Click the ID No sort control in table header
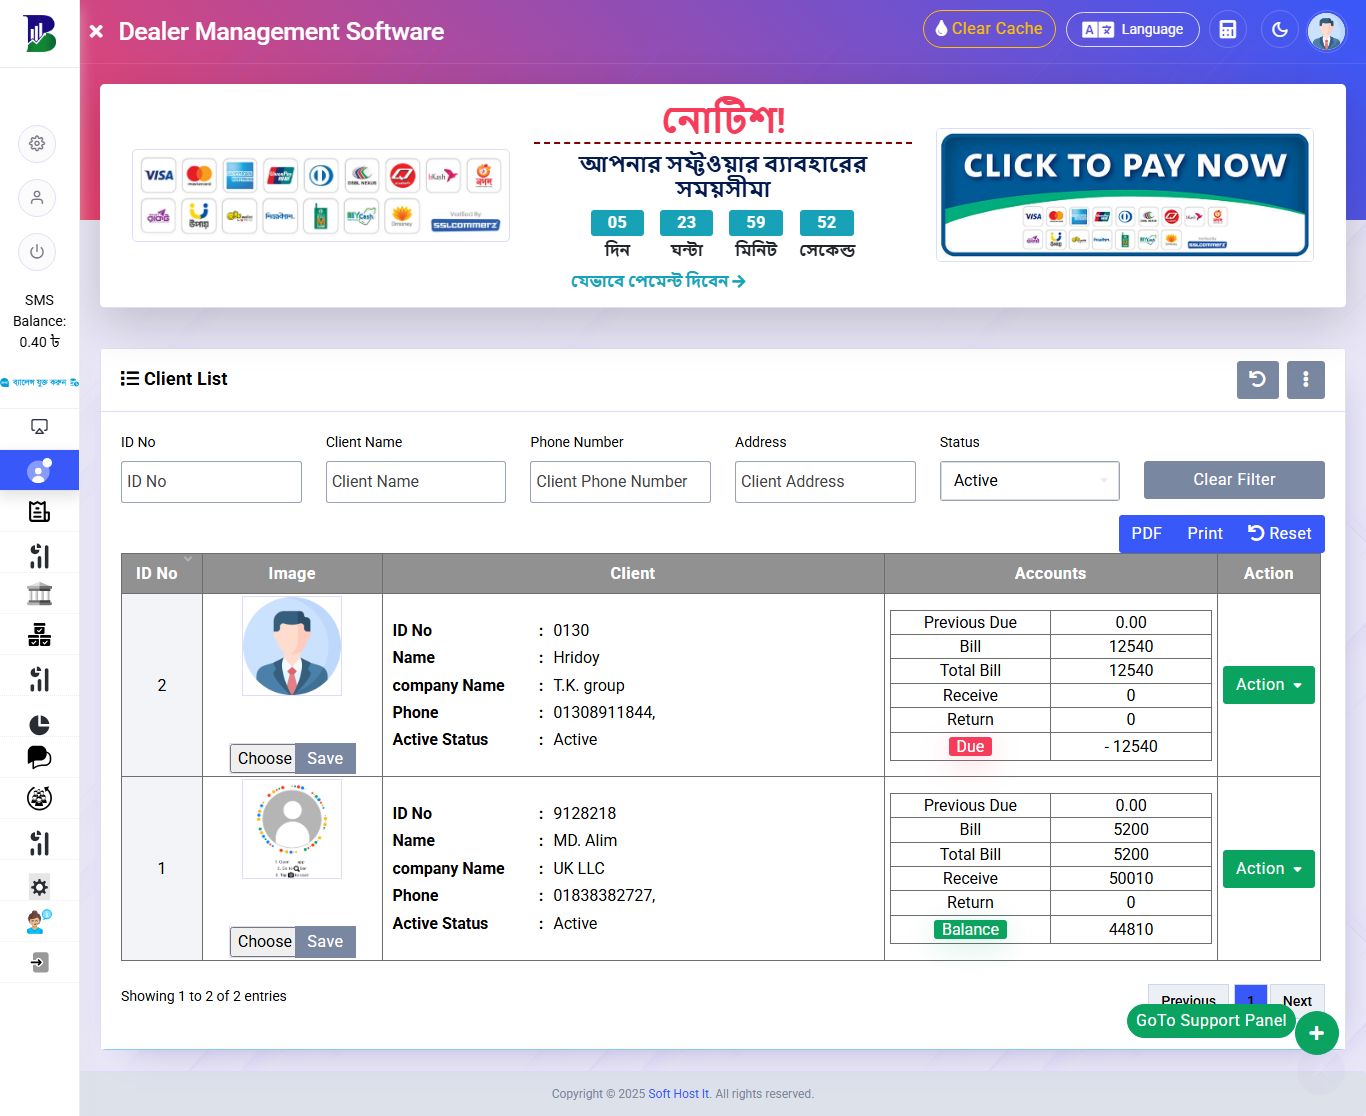Image resolution: width=1366 pixels, height=1116 pixels. [188, 562]
